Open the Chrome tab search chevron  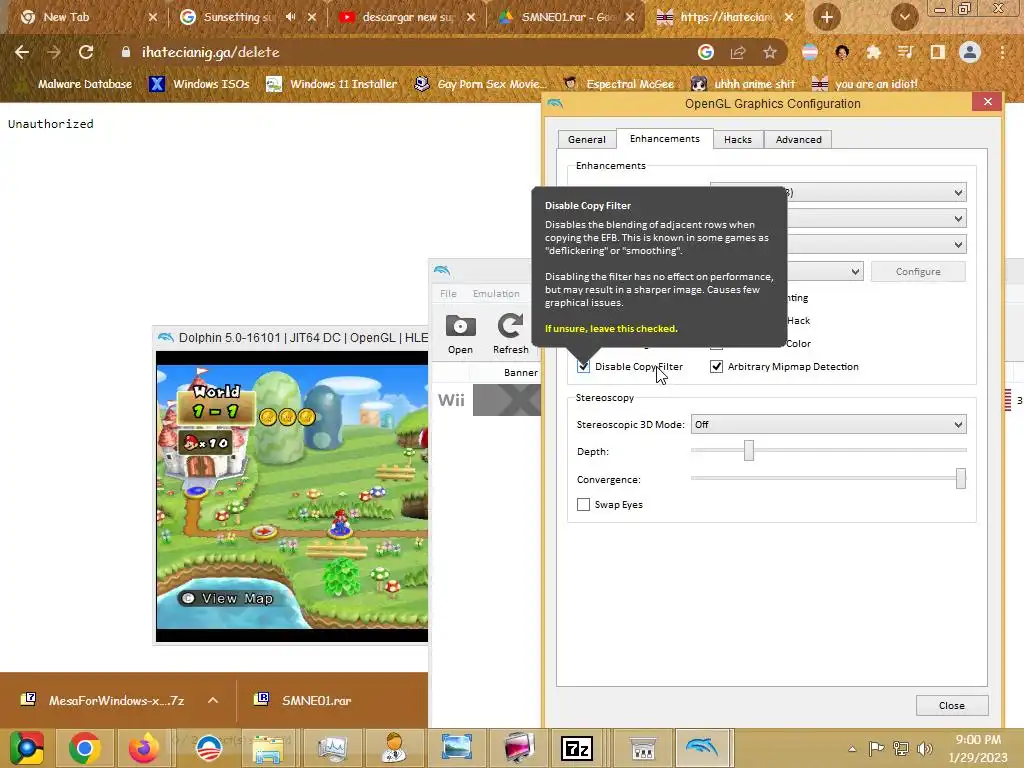click(904, 17)
